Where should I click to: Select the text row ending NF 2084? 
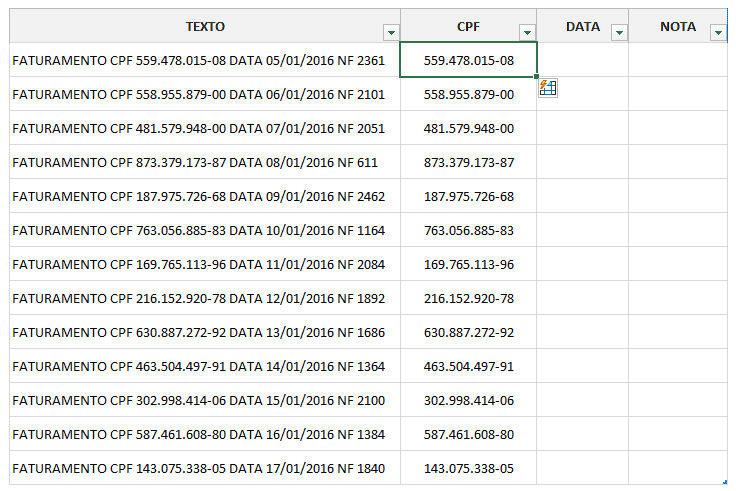click(205, 264)
